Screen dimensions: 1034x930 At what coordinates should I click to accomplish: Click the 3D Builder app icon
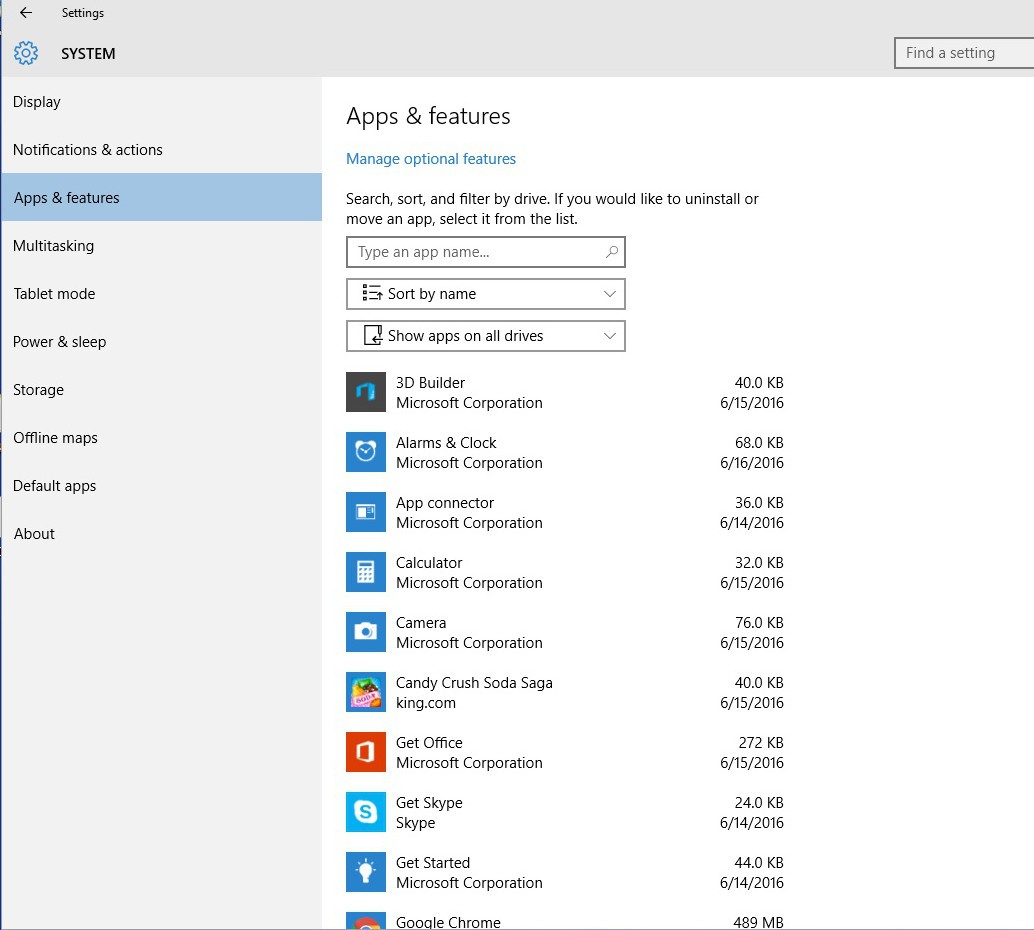(366, 392)
